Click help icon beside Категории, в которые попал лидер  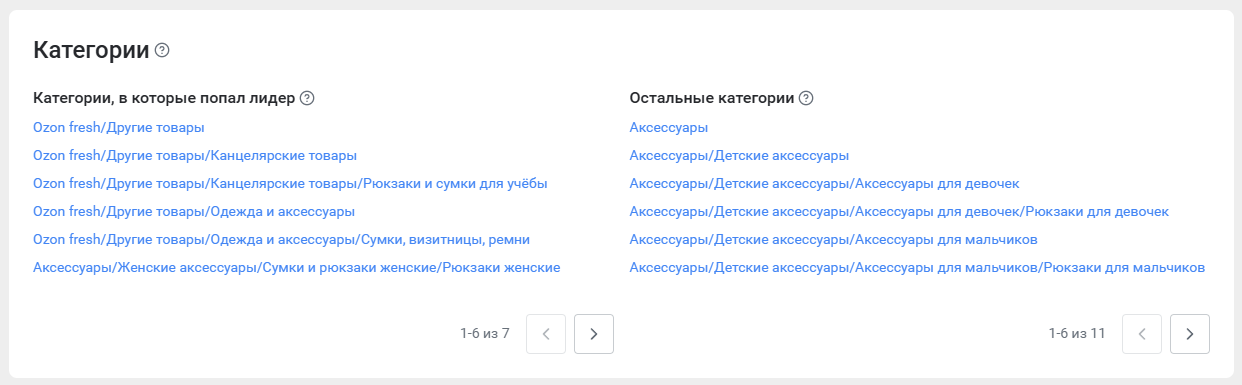307,98
